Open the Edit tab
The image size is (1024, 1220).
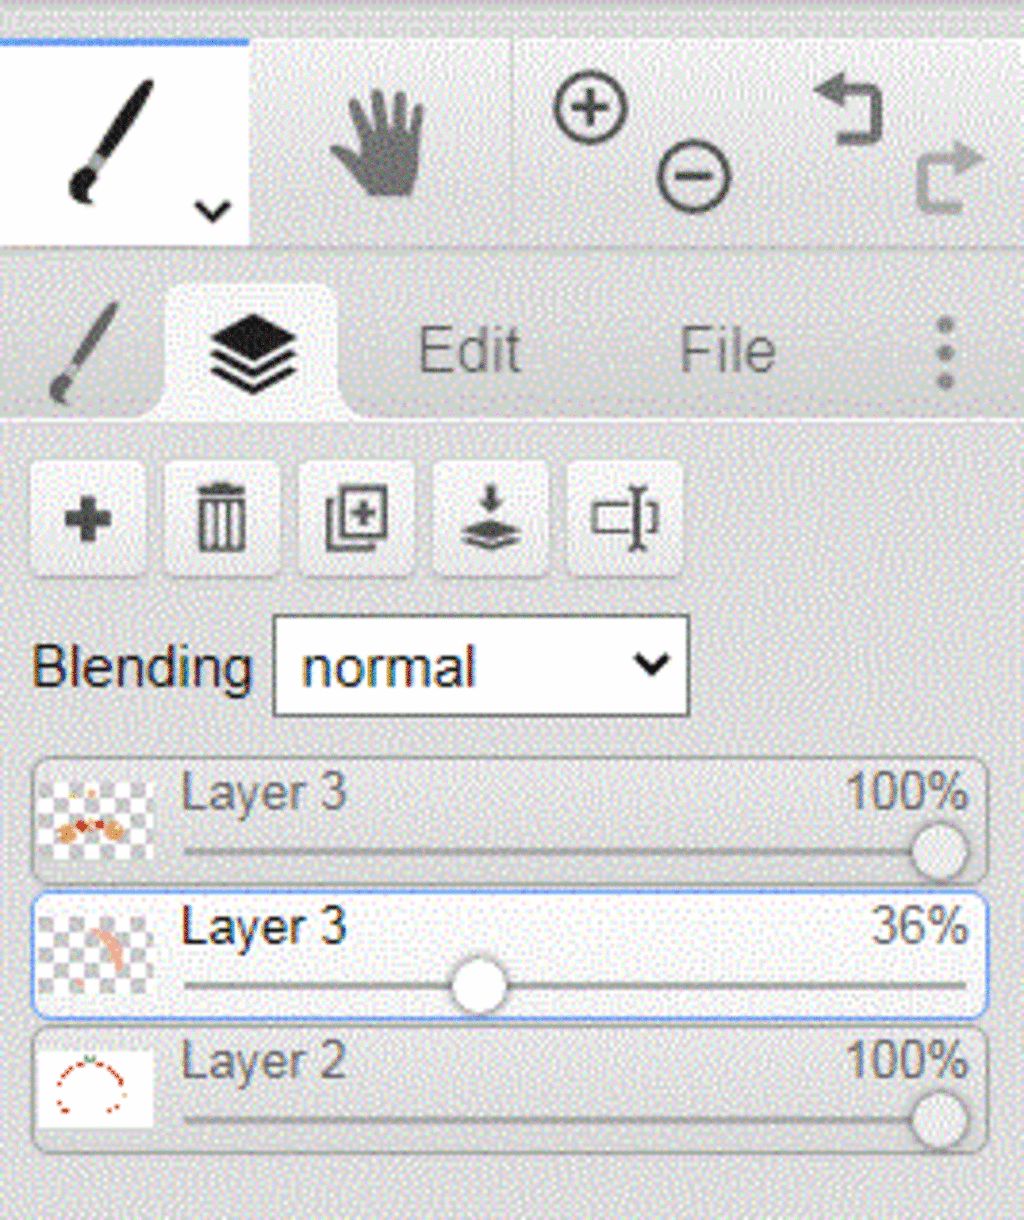click(469, 351)
